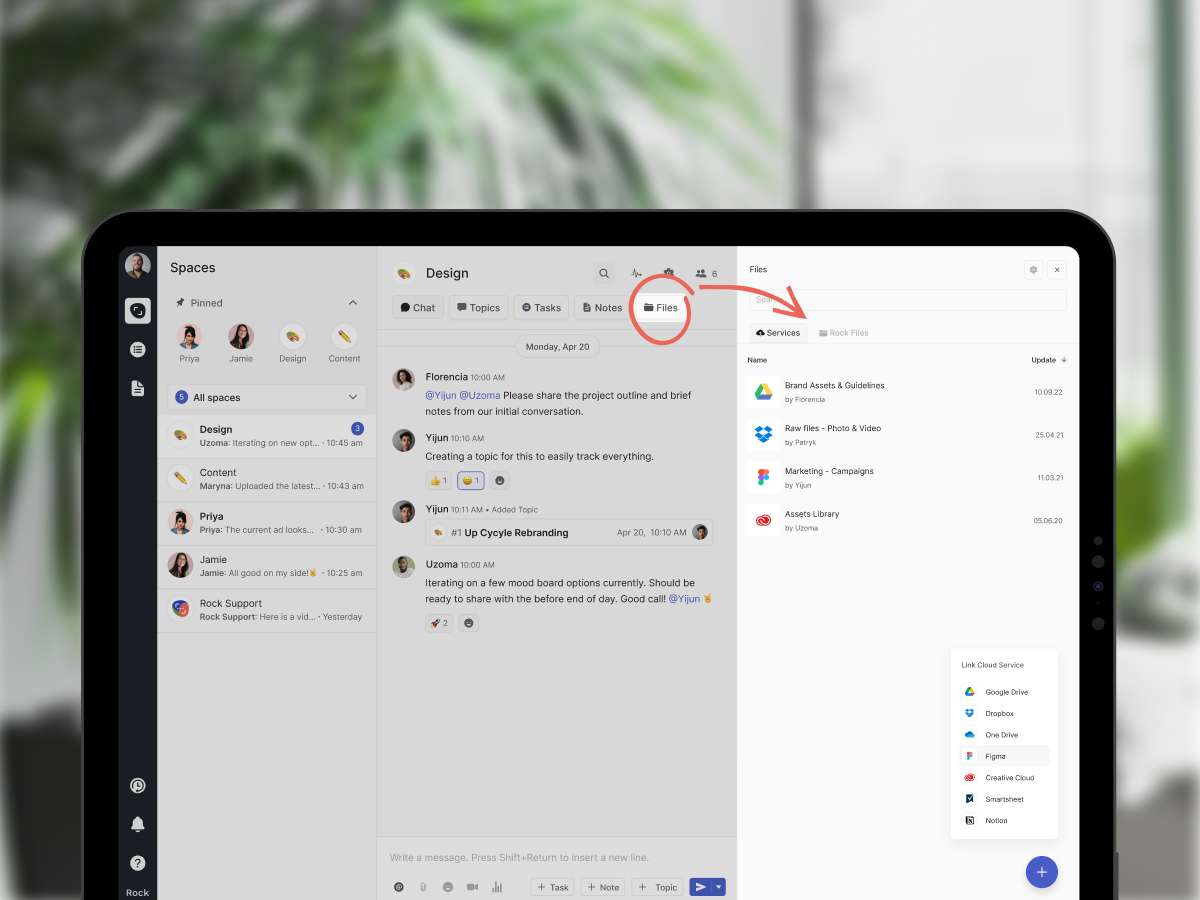Open the activity pulse icon in header
The width and height of the screenshot is (1200, 900).
tap(636, 273)
